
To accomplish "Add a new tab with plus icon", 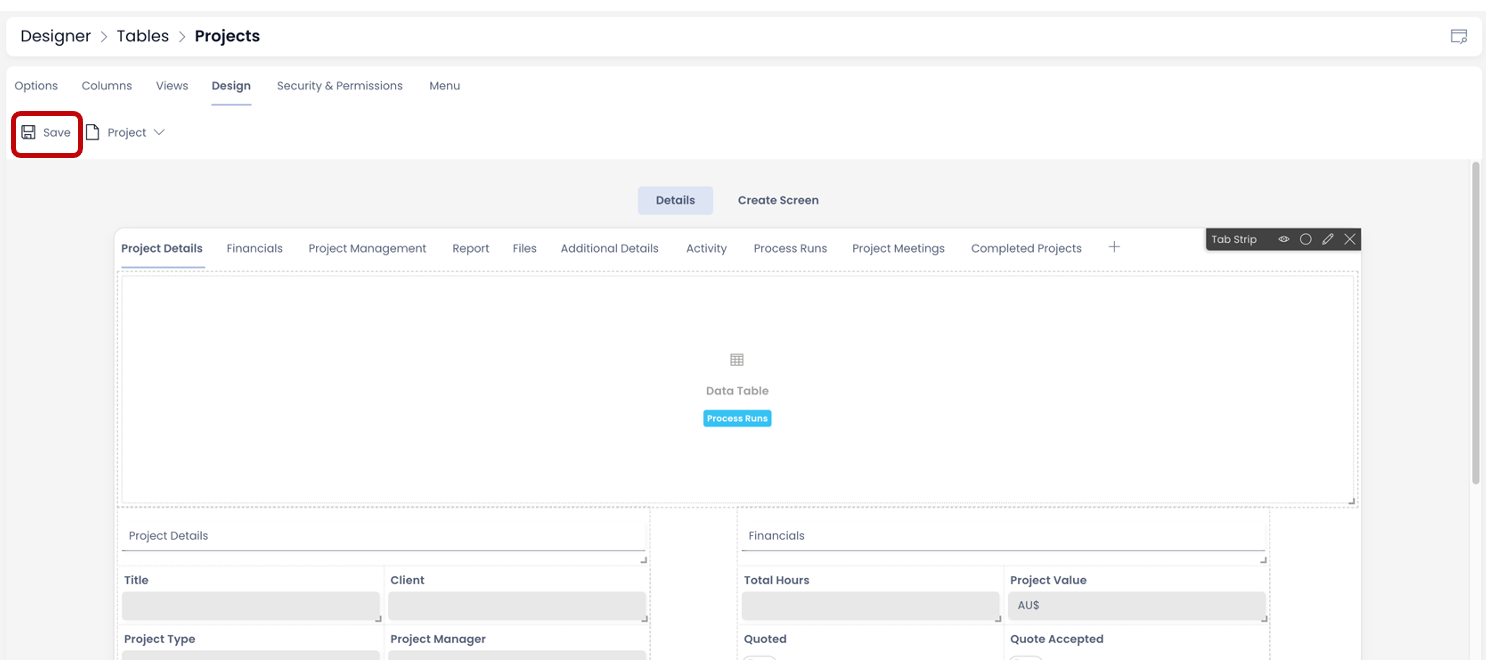I will coord(1114,247).
